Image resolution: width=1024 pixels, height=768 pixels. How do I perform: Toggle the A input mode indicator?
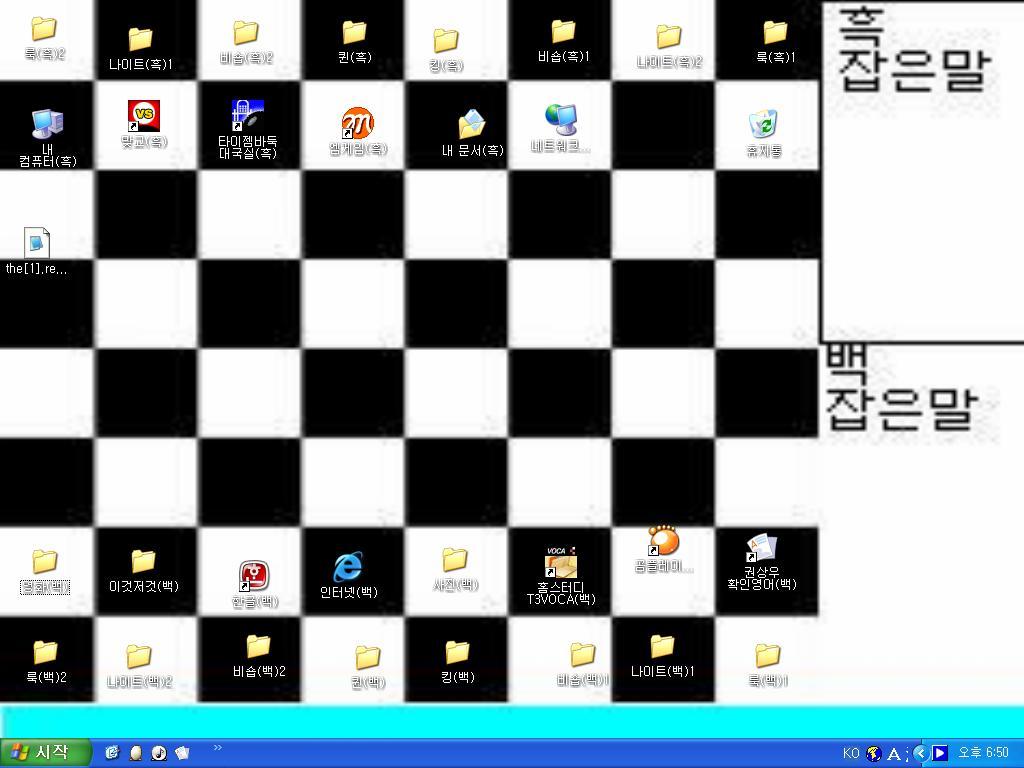[894, 754]
